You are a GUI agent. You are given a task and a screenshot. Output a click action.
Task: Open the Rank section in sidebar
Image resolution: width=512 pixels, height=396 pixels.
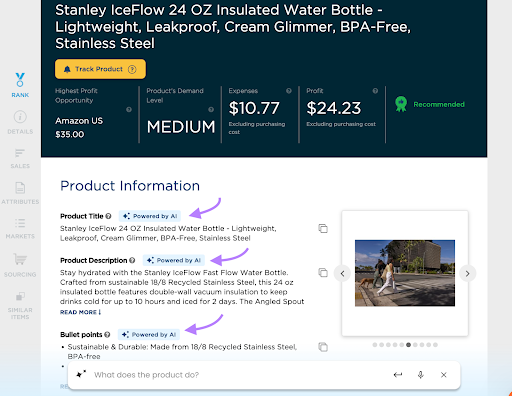click(20, 86)
